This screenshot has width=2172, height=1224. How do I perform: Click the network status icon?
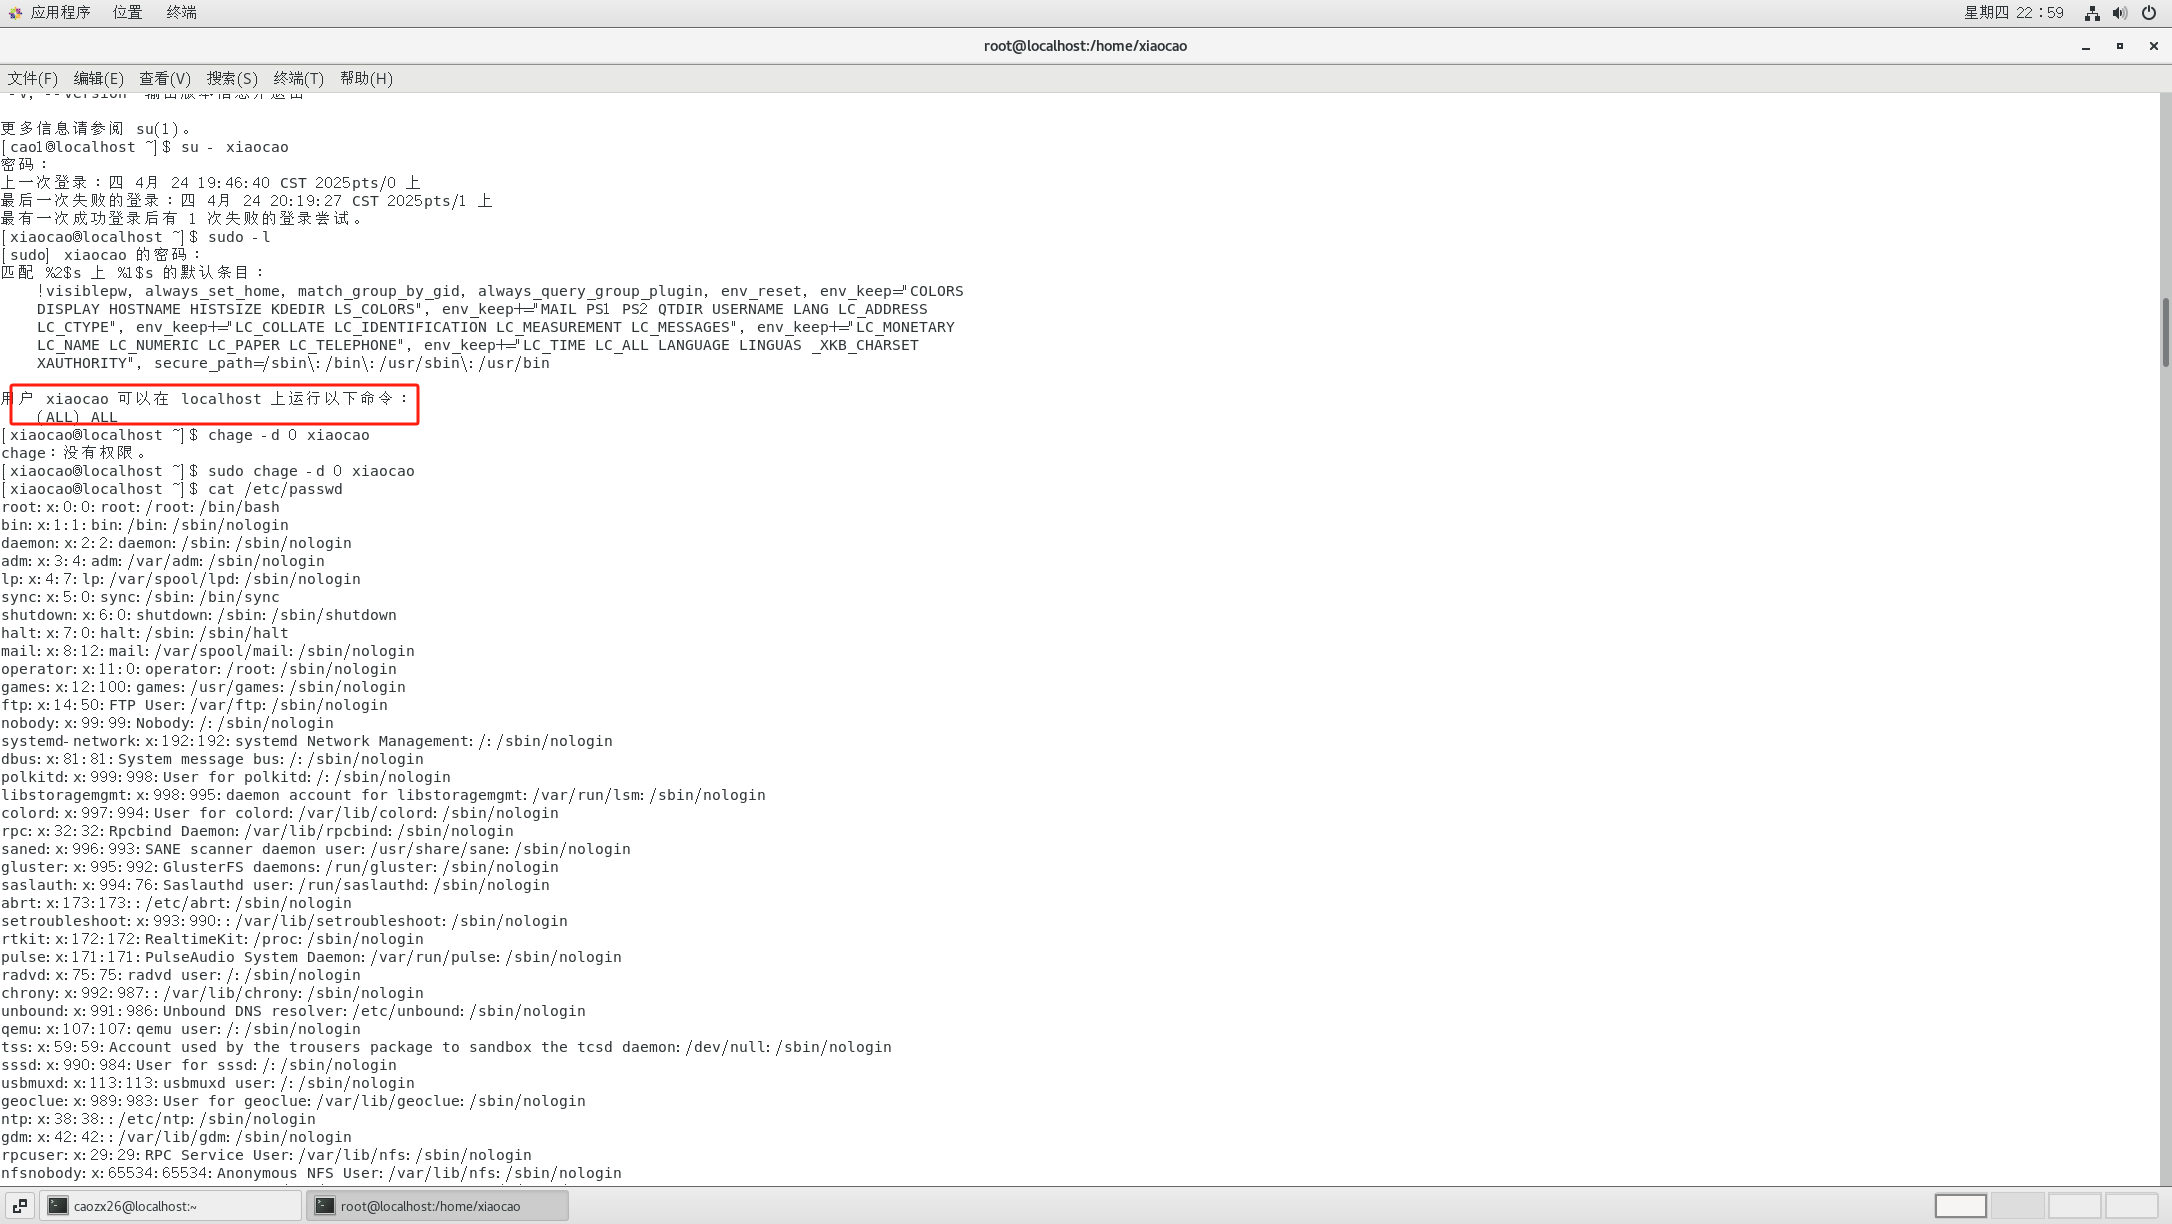click(x=2091, y=13)
